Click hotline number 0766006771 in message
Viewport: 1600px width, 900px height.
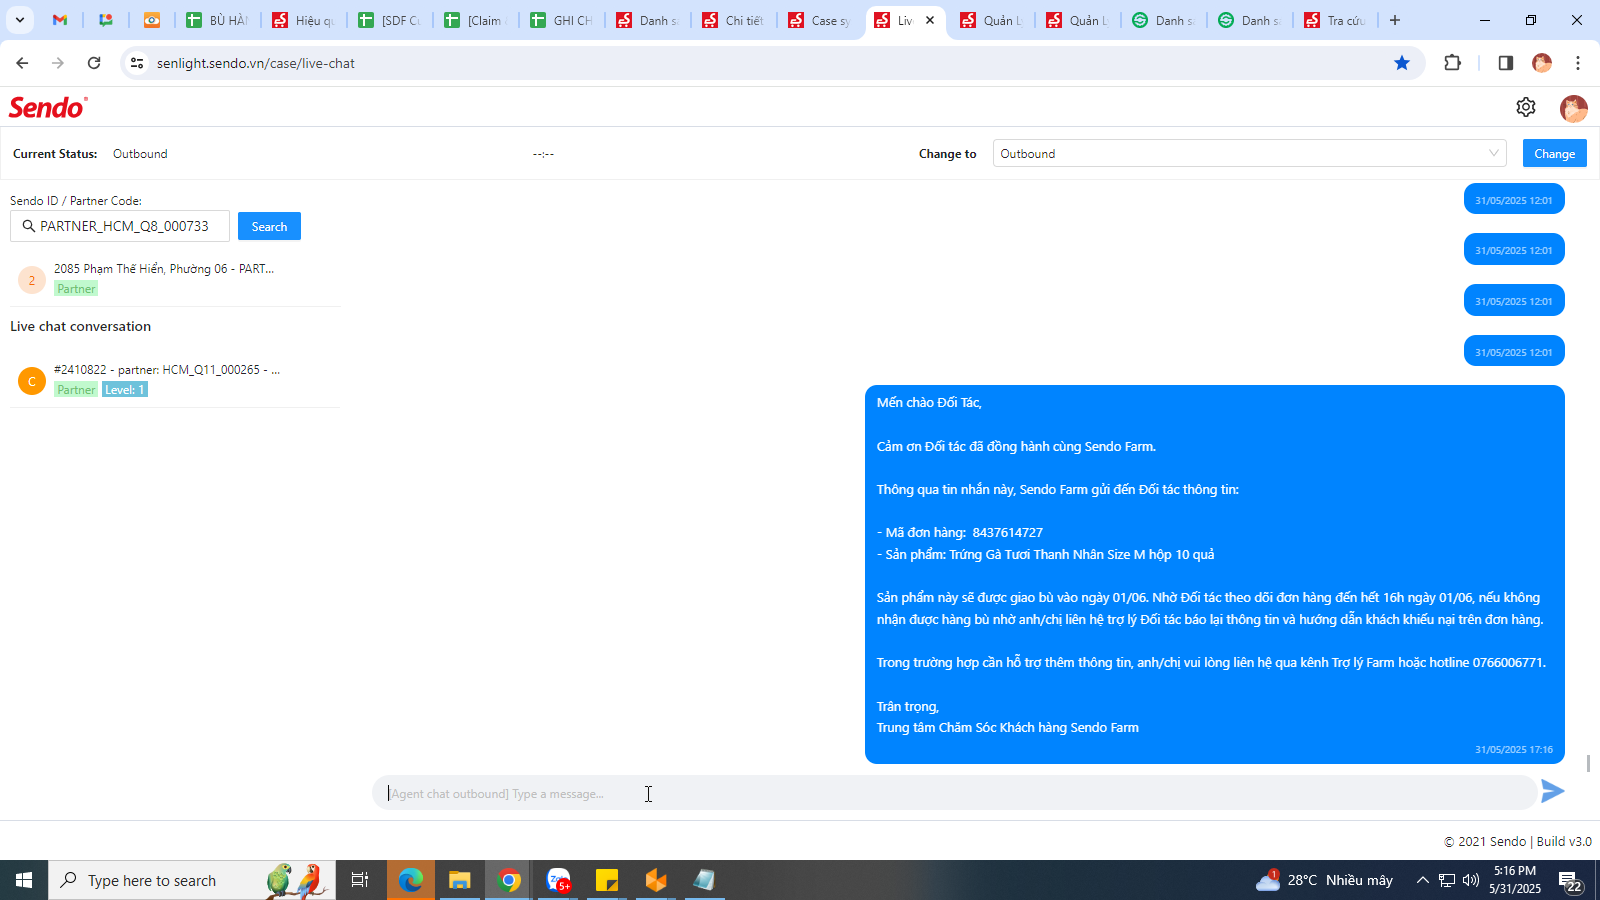(1509, 663)
